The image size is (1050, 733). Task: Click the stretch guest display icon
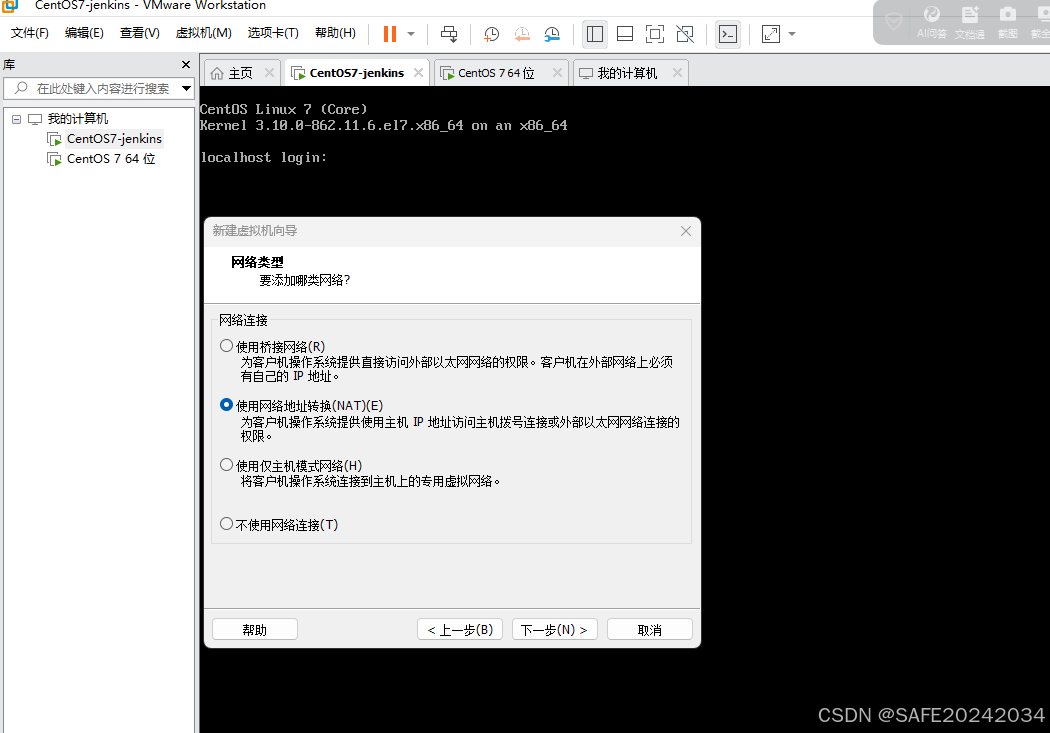771,34
